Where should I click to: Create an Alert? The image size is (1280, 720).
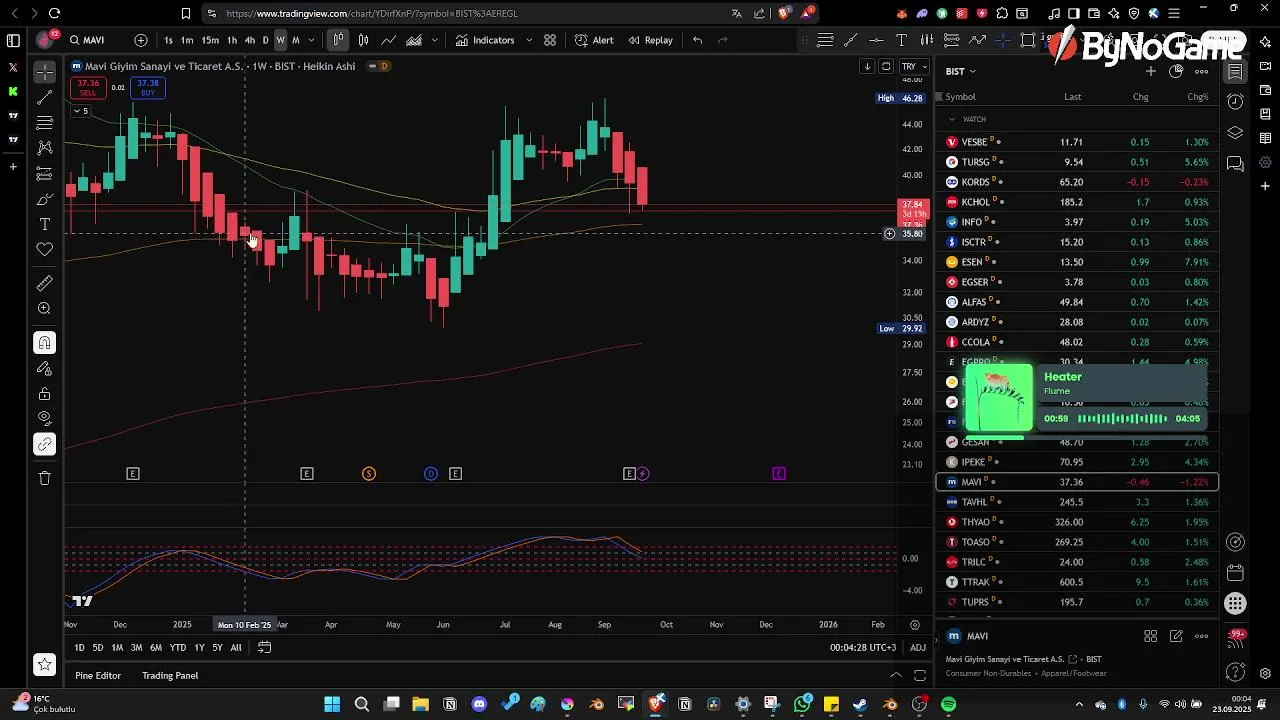pyautogui.click(x=594, y=40)
